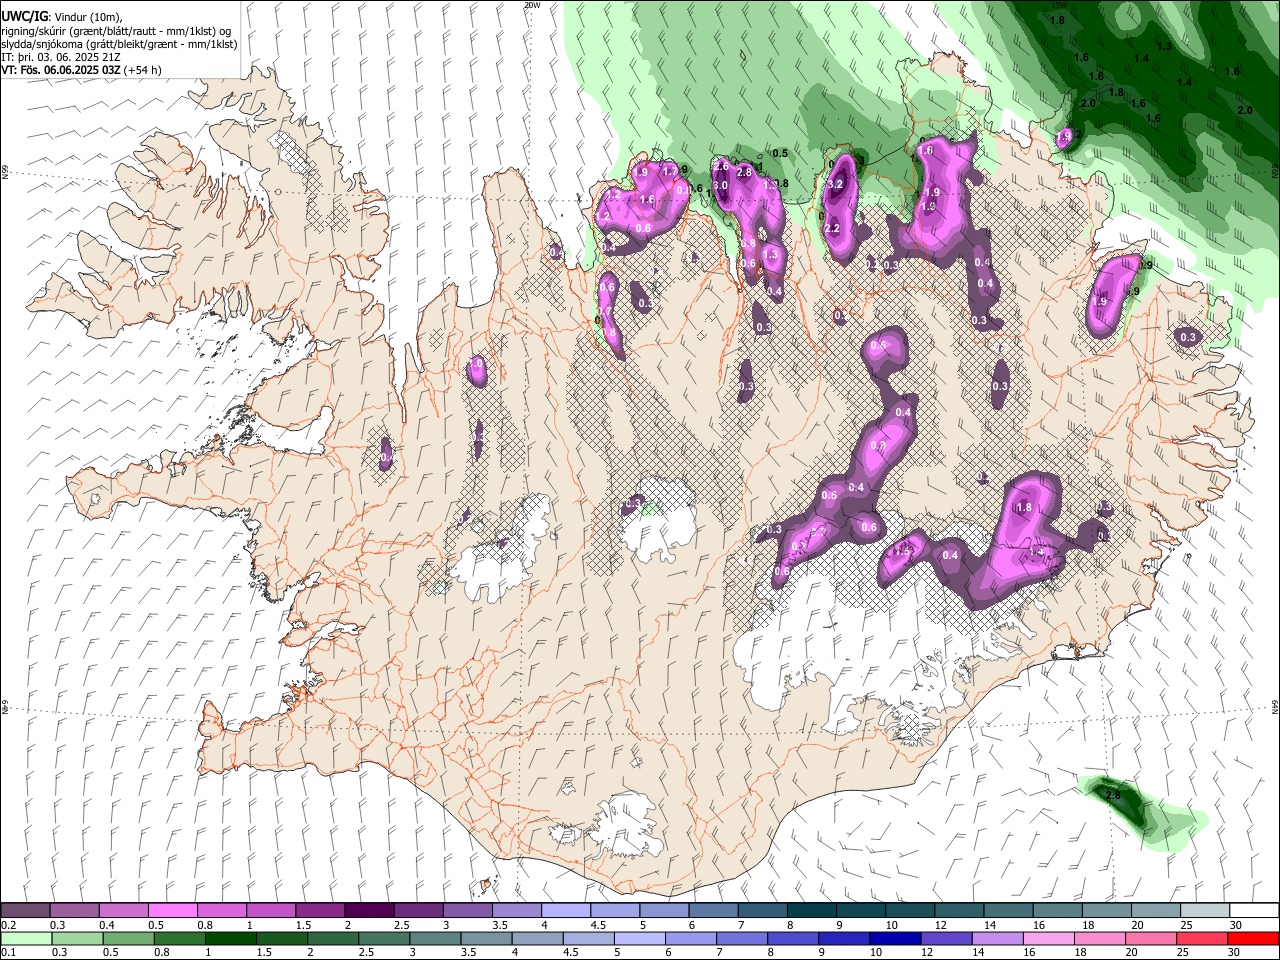Click the "1.5" value in the purple snow area
This screenshot has height=960, width=1280.
pyautogui.click(x=903, y=551)
